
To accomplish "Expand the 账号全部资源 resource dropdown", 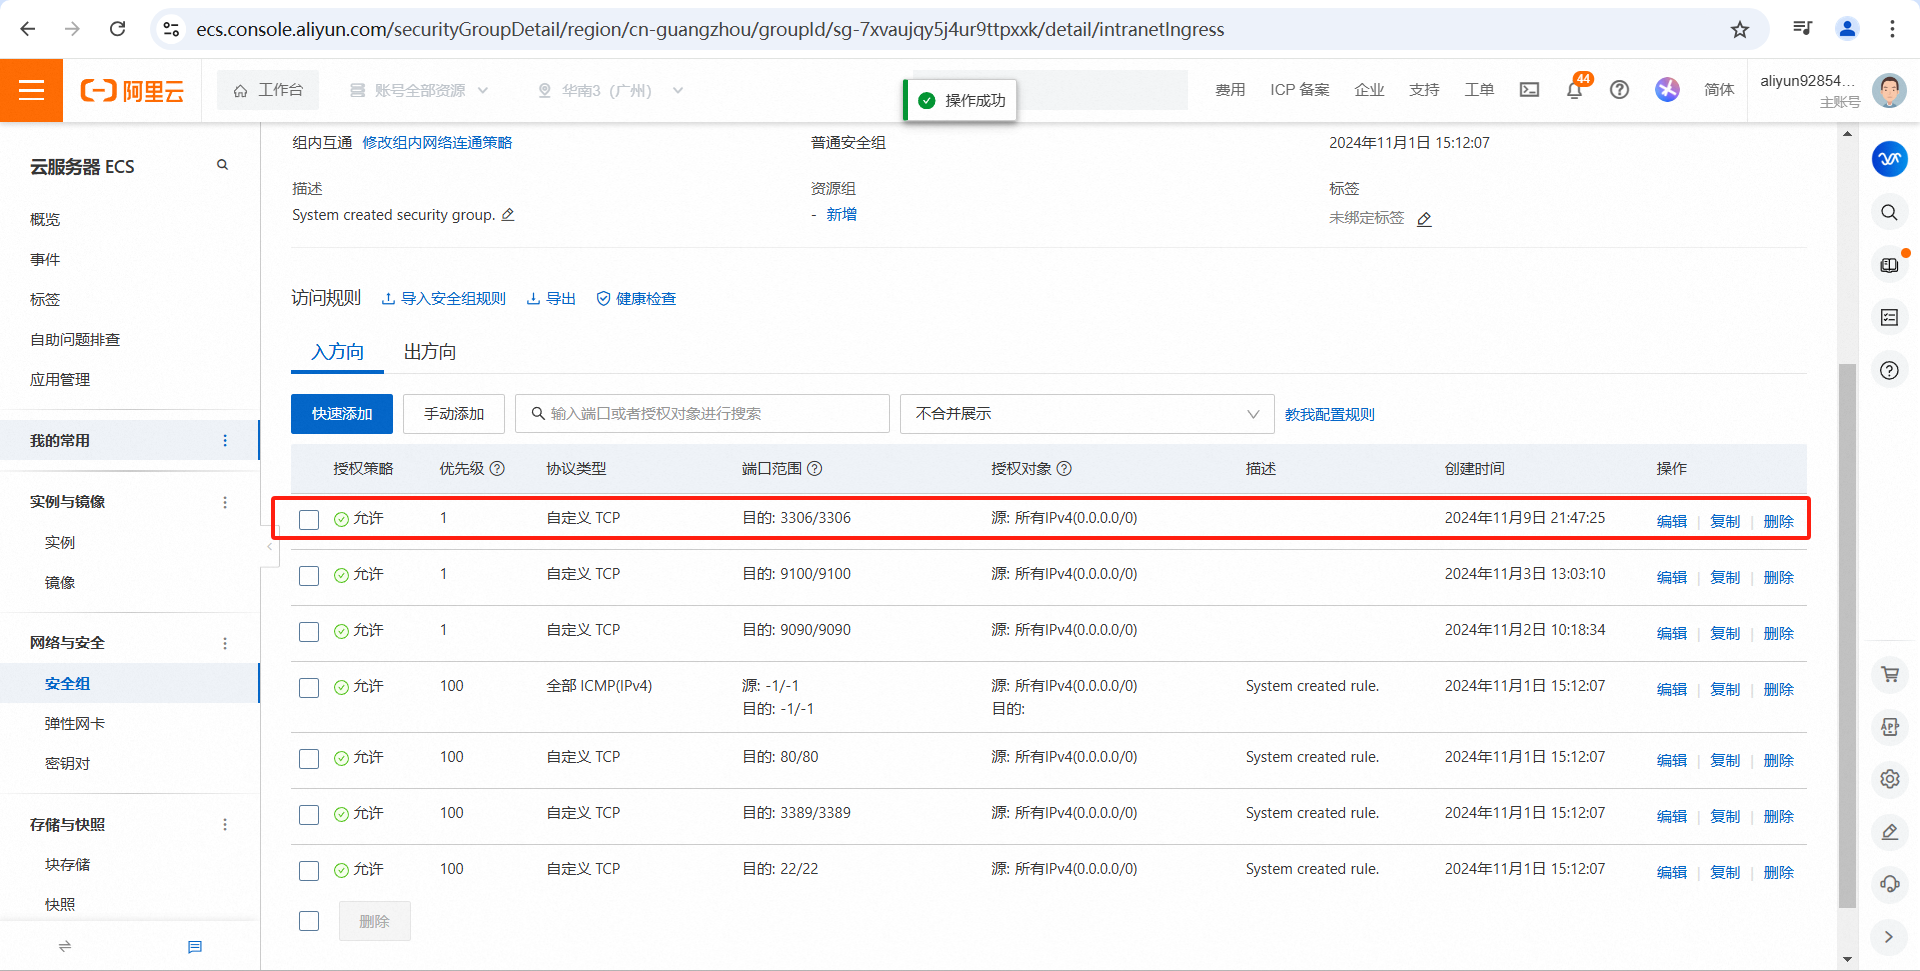I will [x=419, y=90].
